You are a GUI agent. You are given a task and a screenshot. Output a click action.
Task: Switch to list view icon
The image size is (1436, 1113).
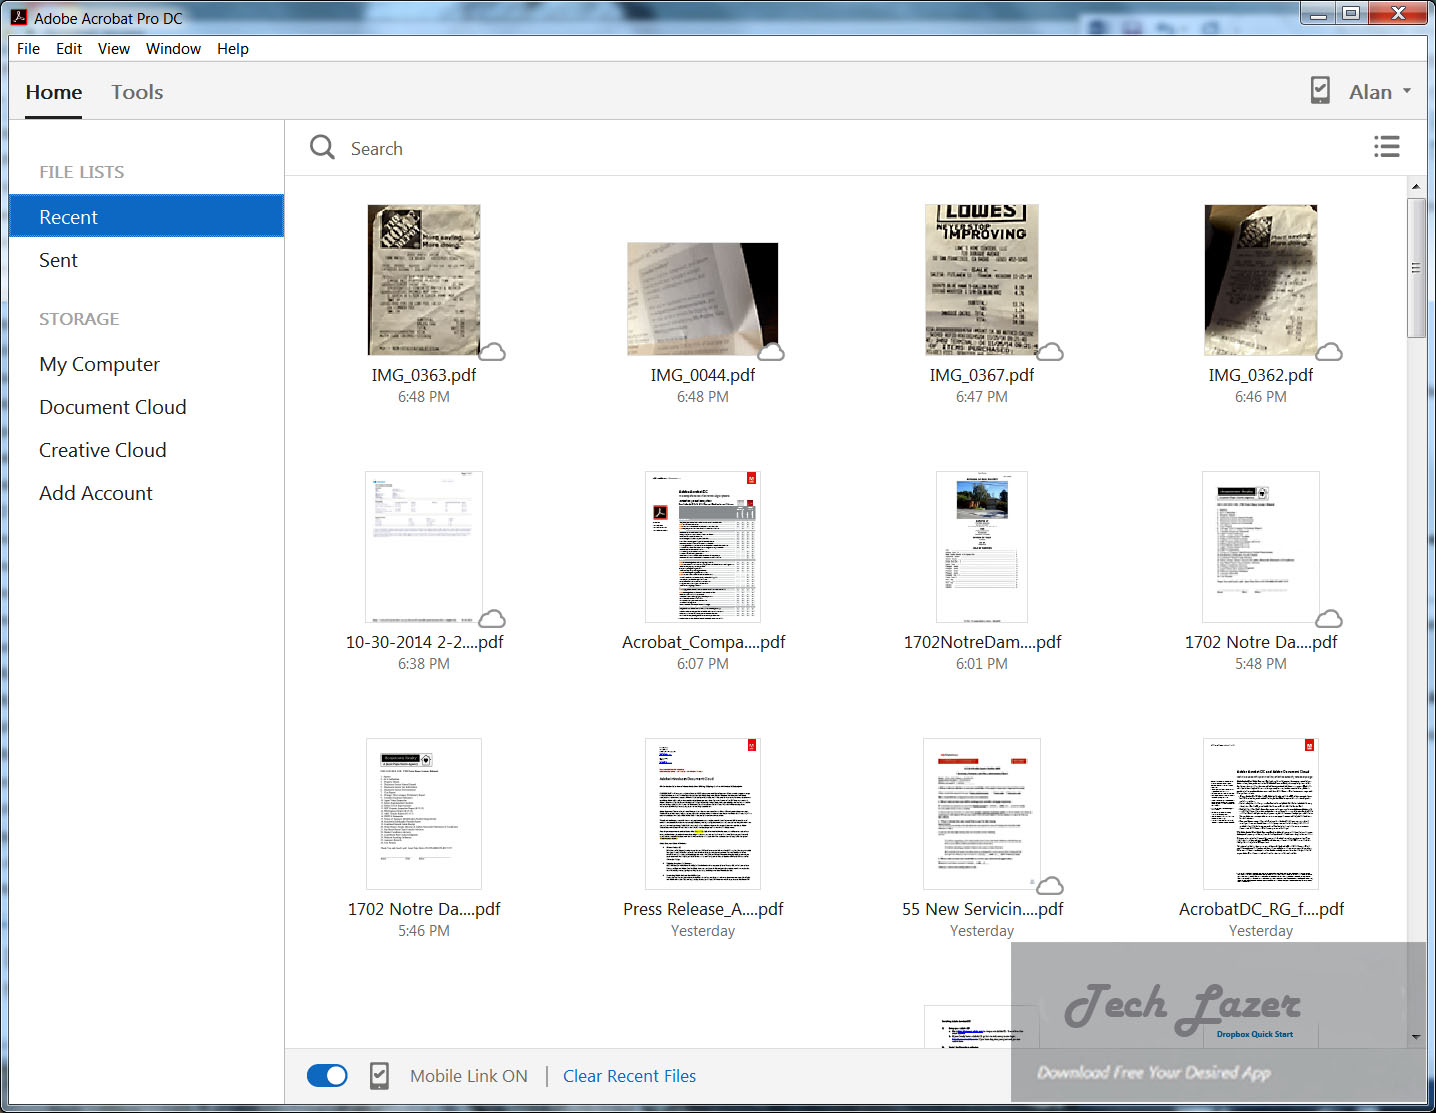pyautogui.click(x=1386, y=147)
